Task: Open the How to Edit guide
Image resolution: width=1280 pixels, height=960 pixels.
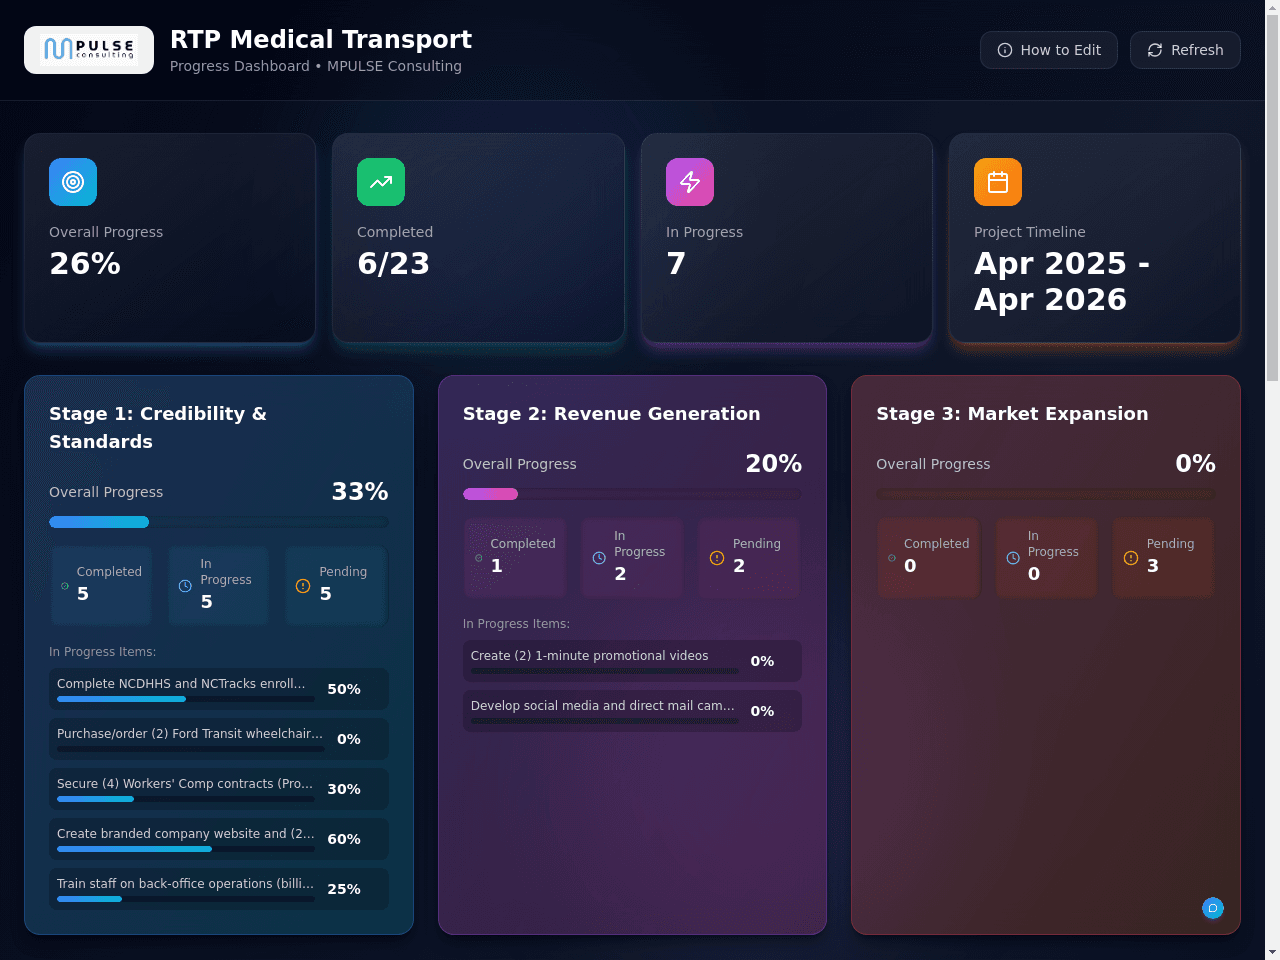Action: click(1049, 50)
